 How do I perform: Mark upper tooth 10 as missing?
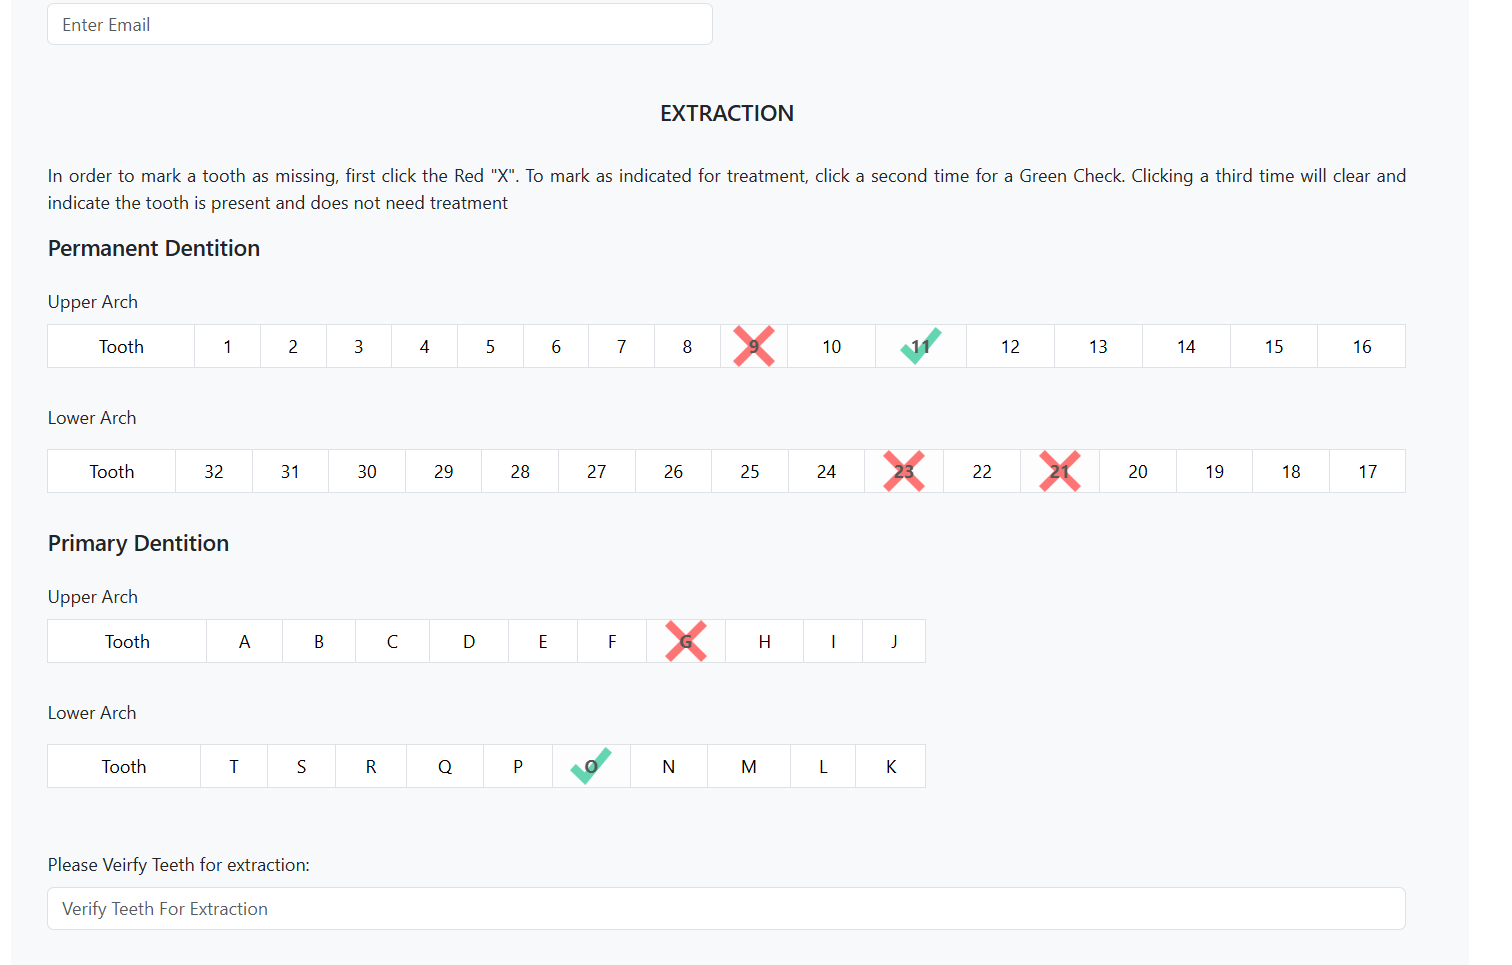click(x=831, y=347)
